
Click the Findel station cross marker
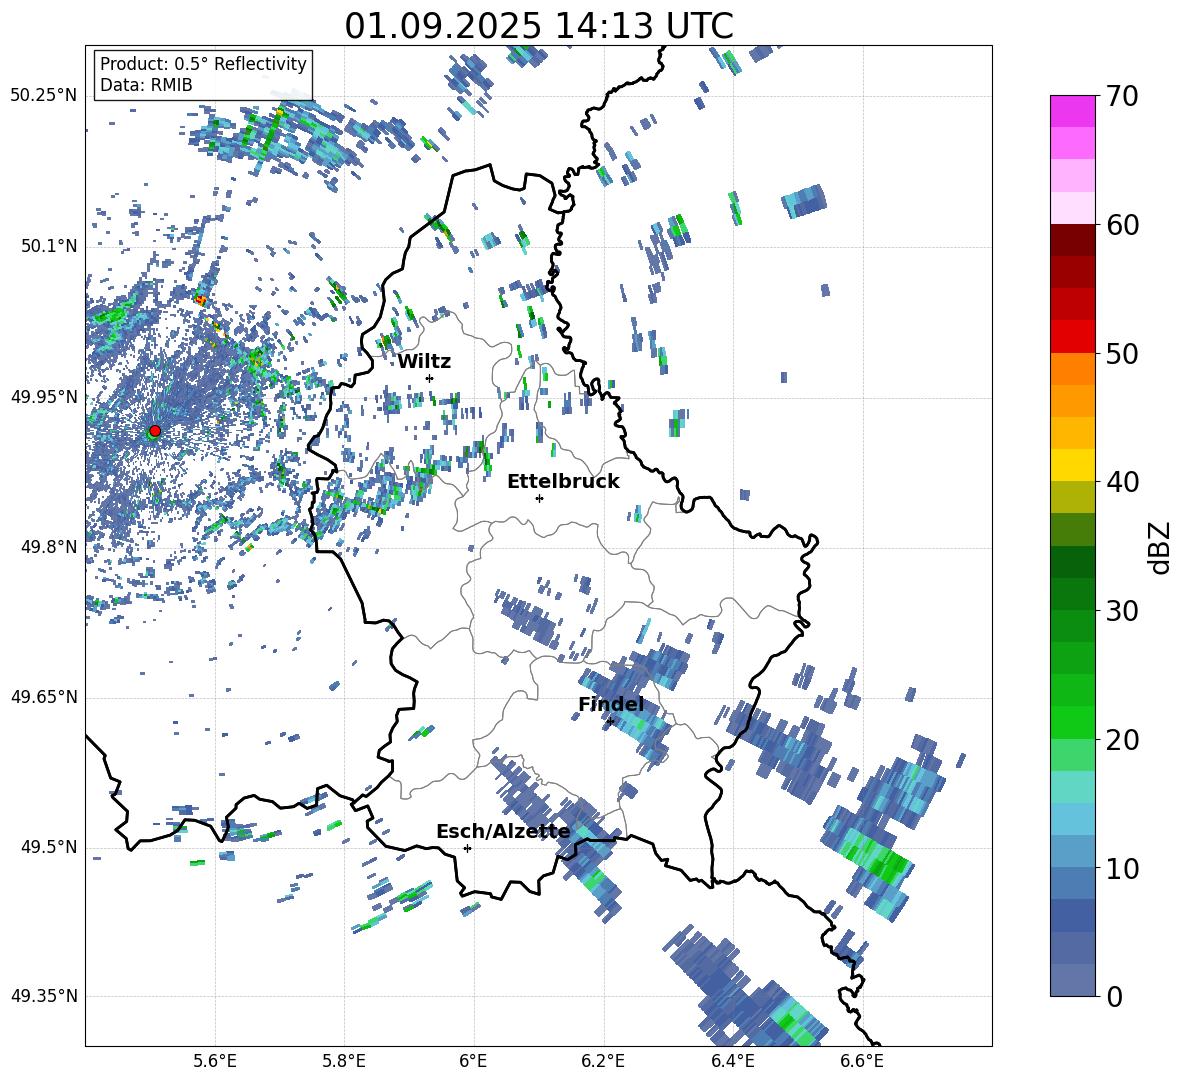(610, 722)
